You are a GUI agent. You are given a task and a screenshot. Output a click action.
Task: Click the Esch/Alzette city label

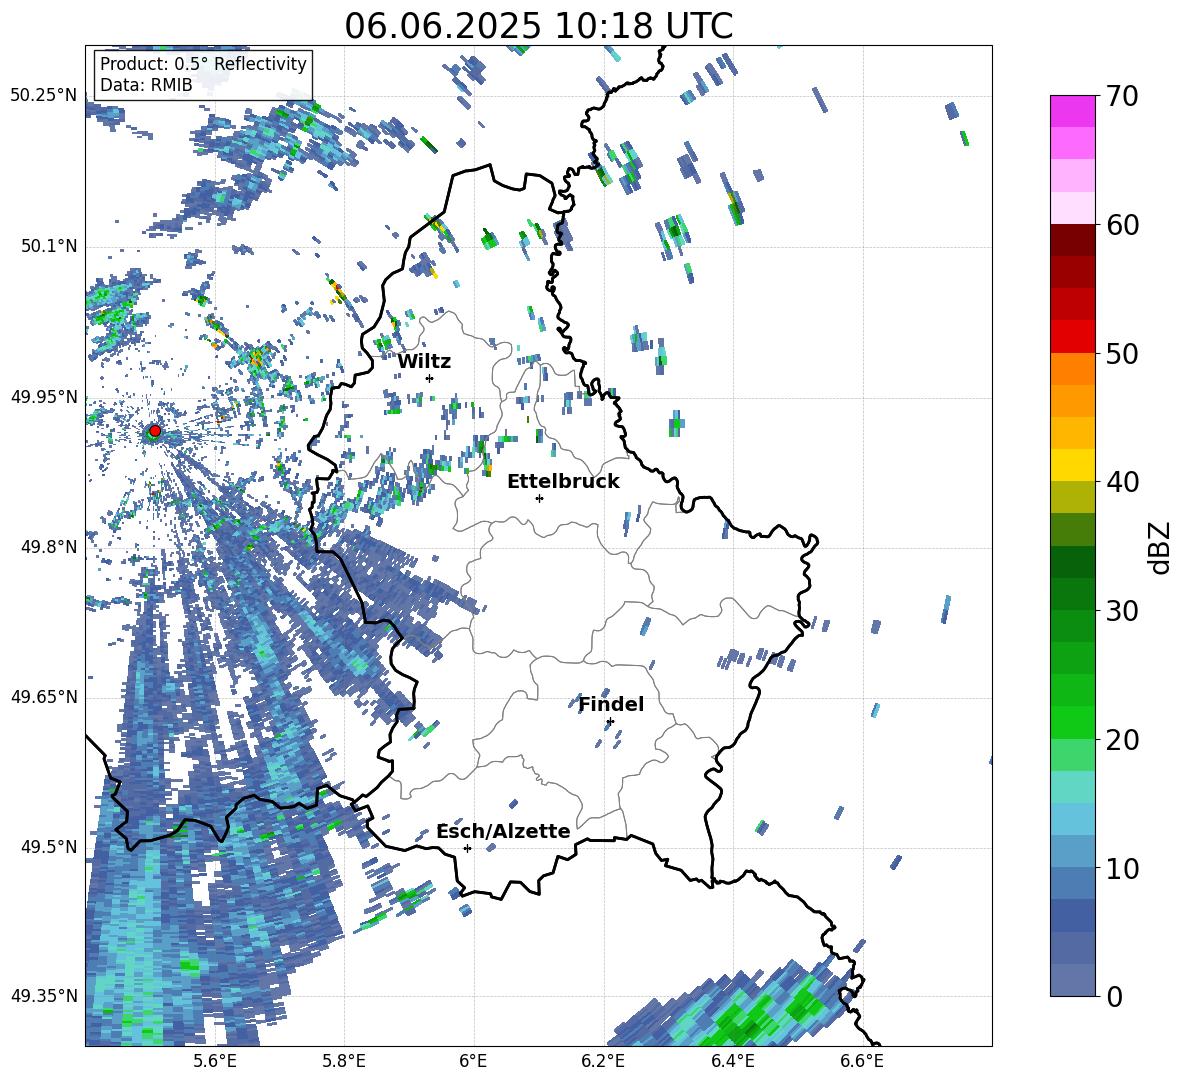(503, 831)
